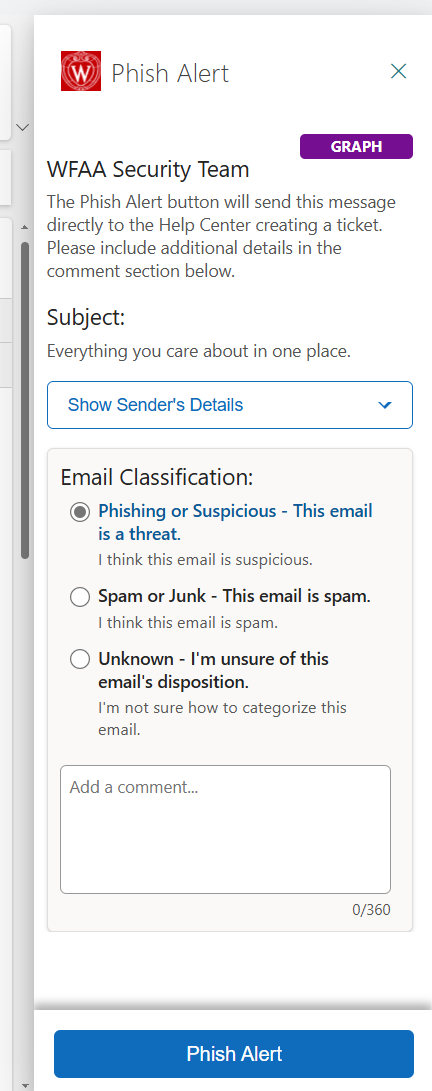
Task: Click the left pane collapse chevron
Action: (x=22, y=127)
